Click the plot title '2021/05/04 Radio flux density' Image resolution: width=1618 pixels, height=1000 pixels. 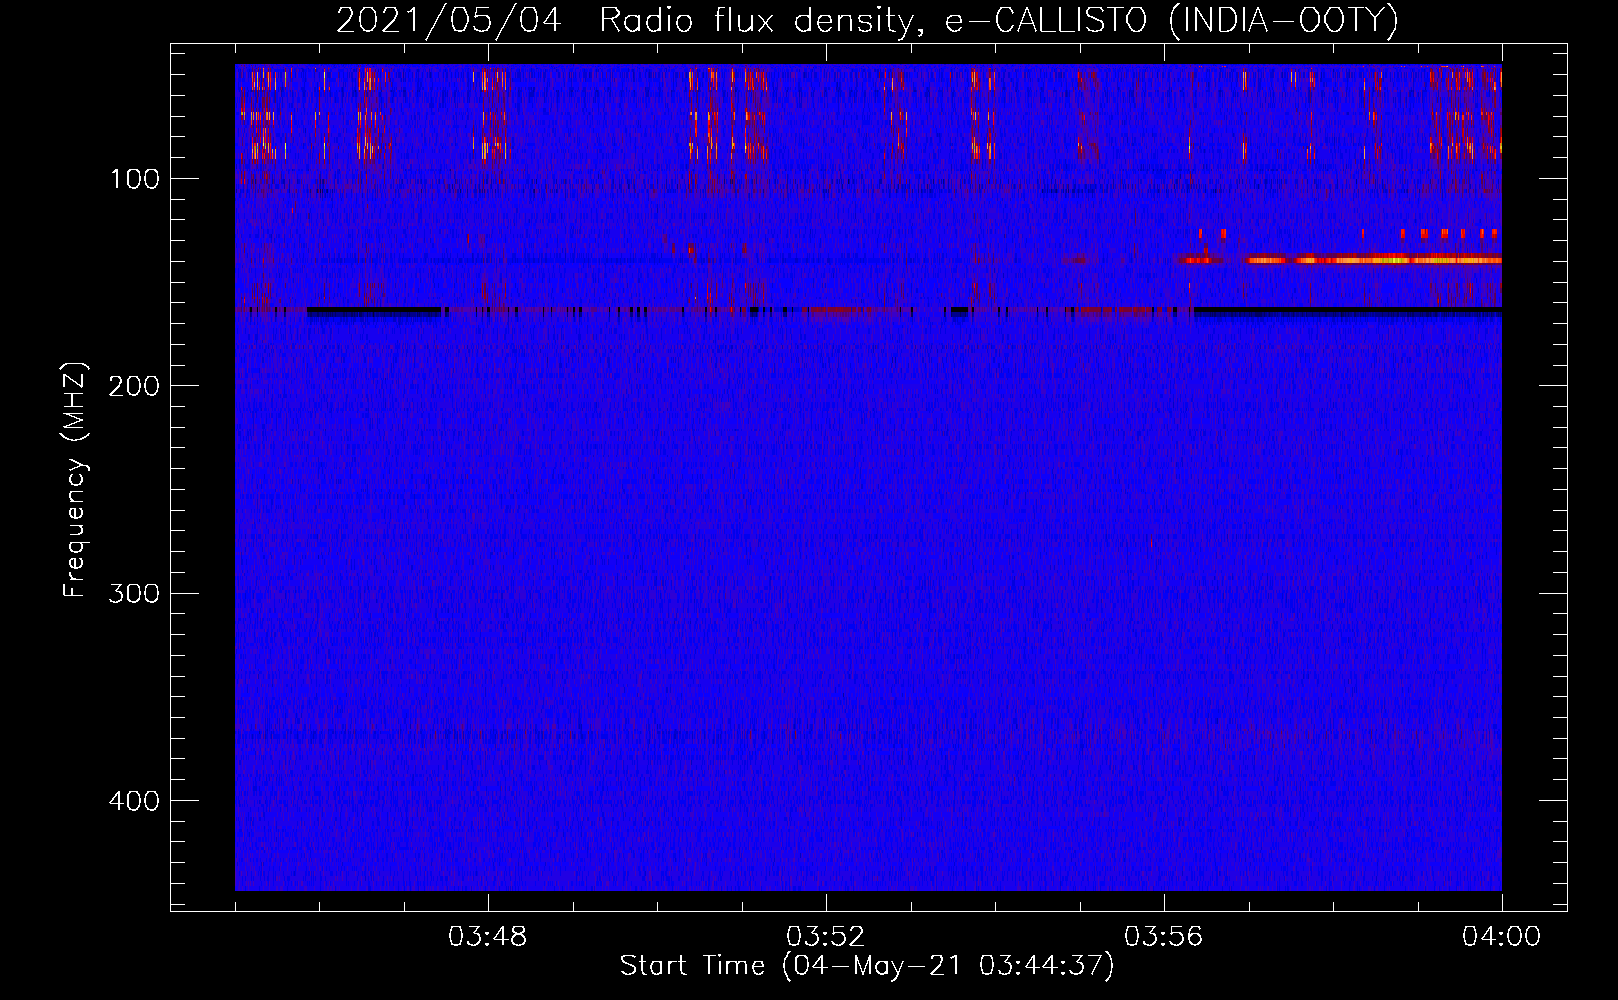coord(866,20)
